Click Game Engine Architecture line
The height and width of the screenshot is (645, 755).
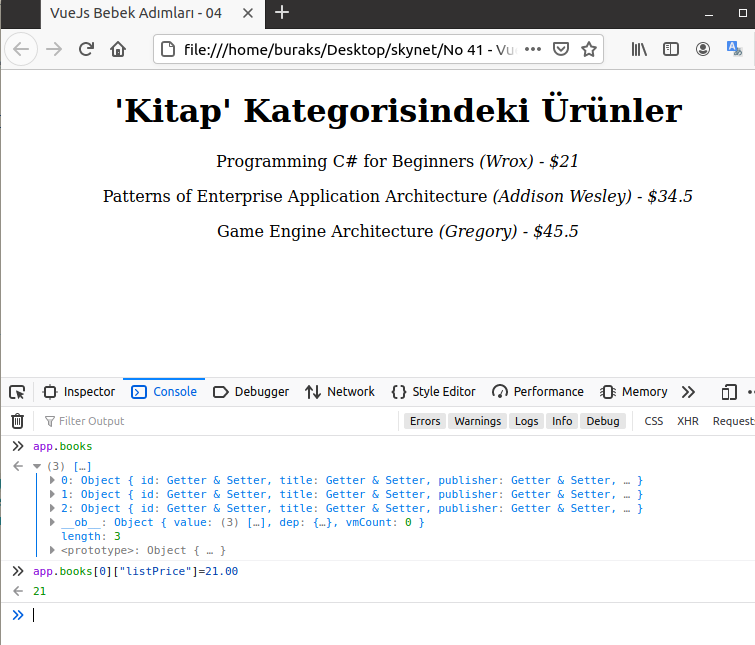coord(397,232)
